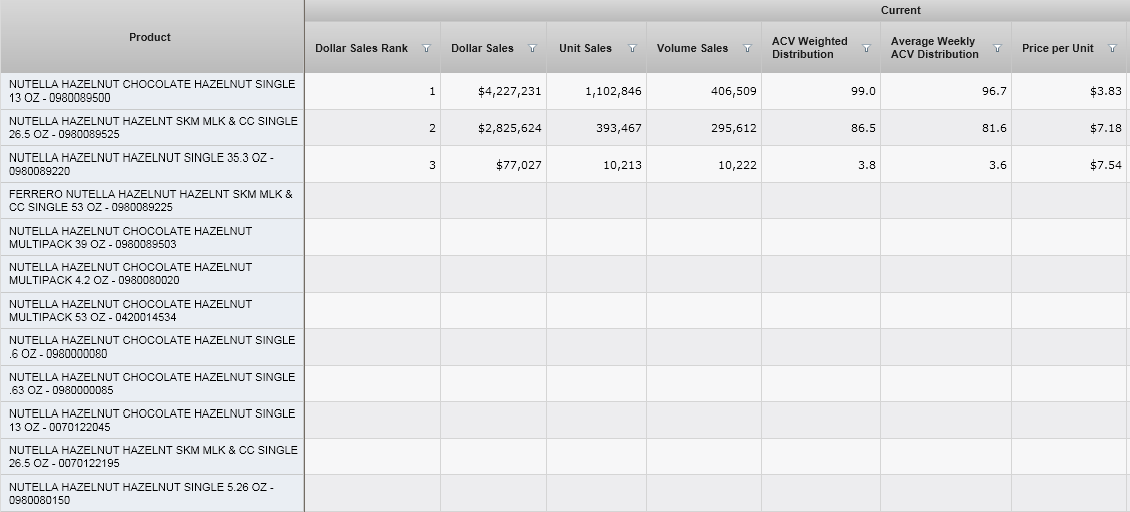1130x512 pixels.
Task: Sort by Unit Sales header label
Action: coord(585,48)
